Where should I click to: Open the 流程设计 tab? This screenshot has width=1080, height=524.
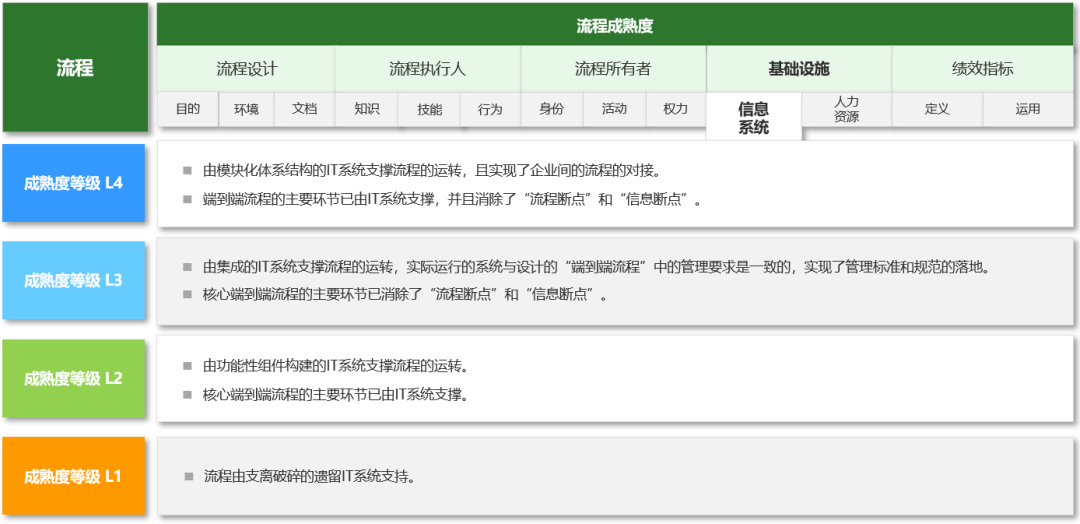tap(246, 69)
